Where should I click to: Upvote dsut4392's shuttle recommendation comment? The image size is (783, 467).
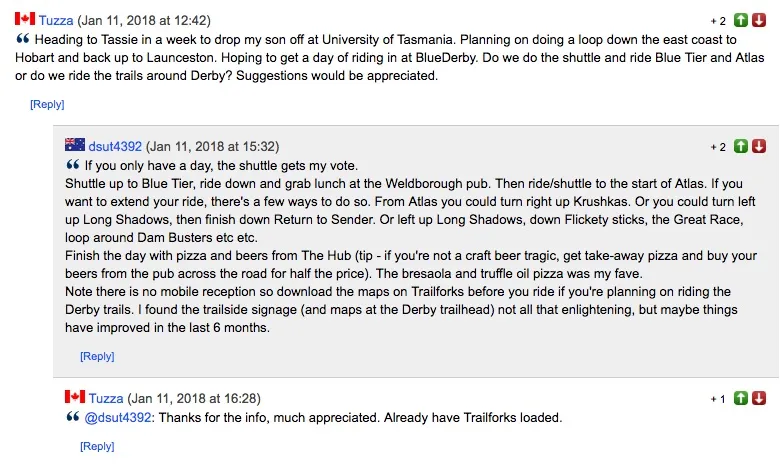(741, 147)
